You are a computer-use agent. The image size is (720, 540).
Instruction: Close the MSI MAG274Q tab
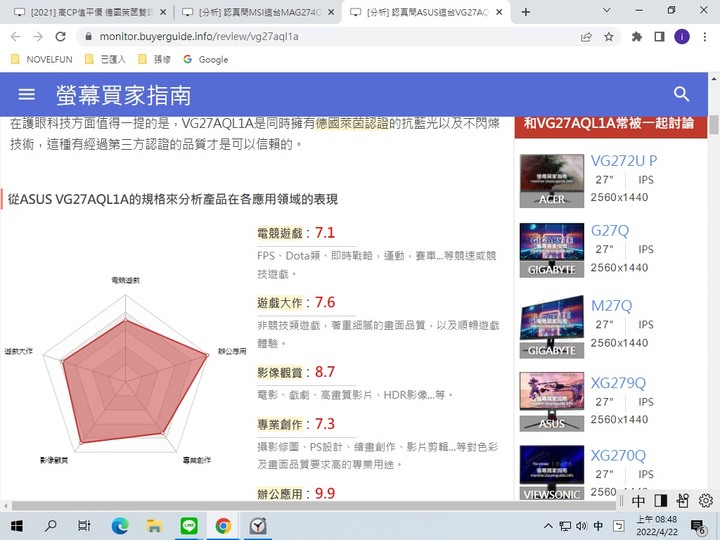point(331,12)
